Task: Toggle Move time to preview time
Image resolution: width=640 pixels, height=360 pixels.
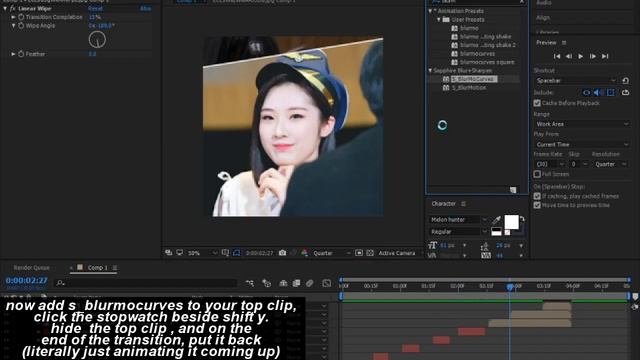Action: pos(537,205)
